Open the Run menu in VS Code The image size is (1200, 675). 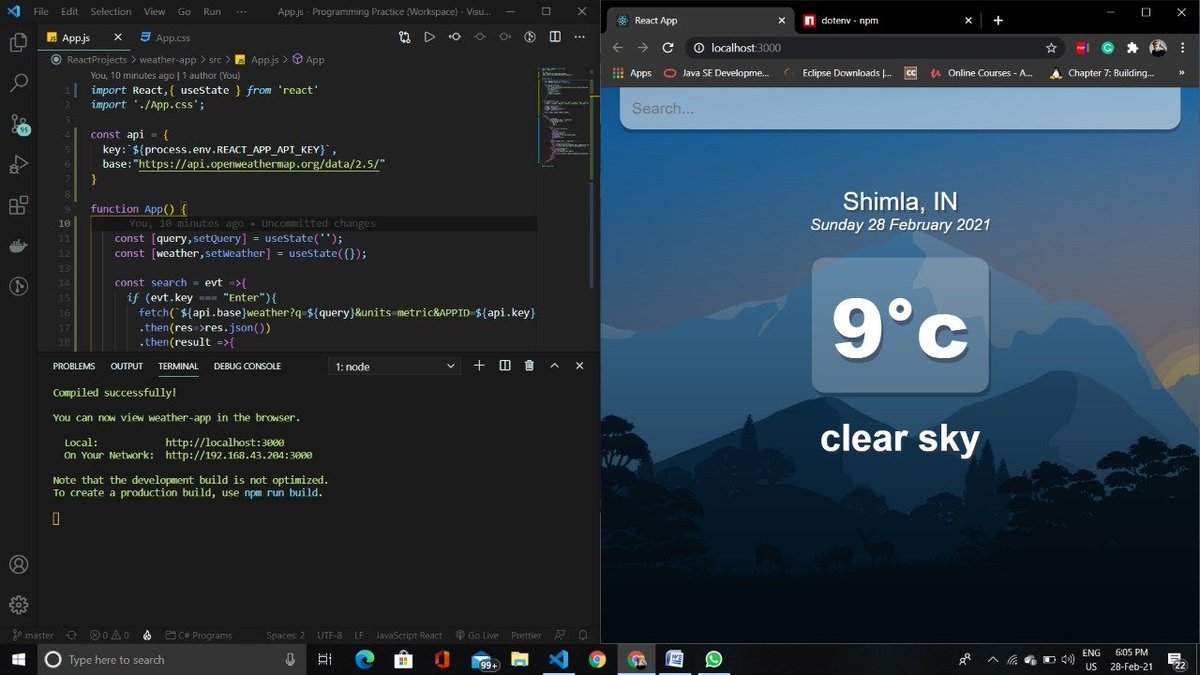[x=212, y=11]
